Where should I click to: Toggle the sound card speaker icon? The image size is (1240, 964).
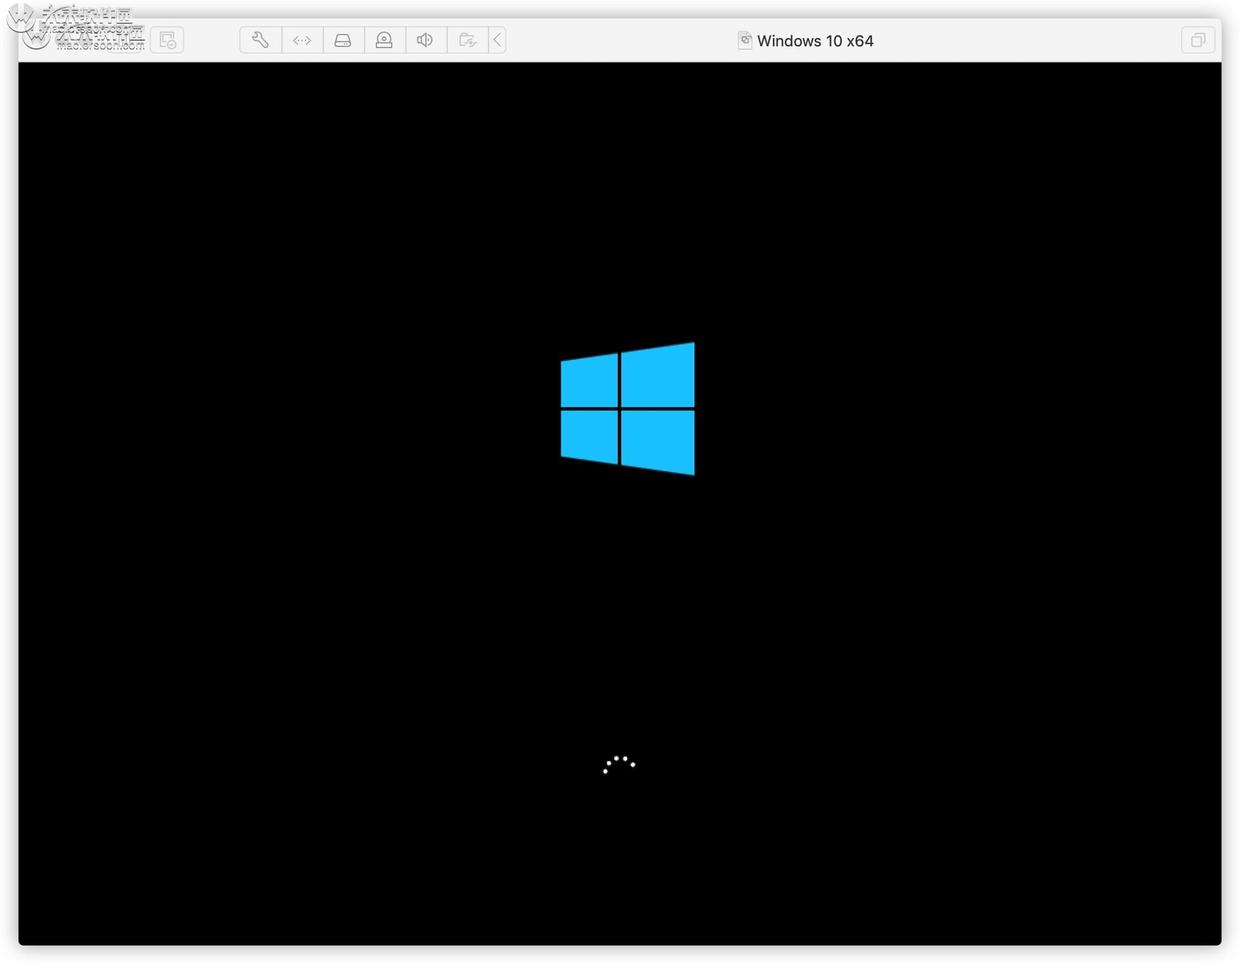point(425,40)
